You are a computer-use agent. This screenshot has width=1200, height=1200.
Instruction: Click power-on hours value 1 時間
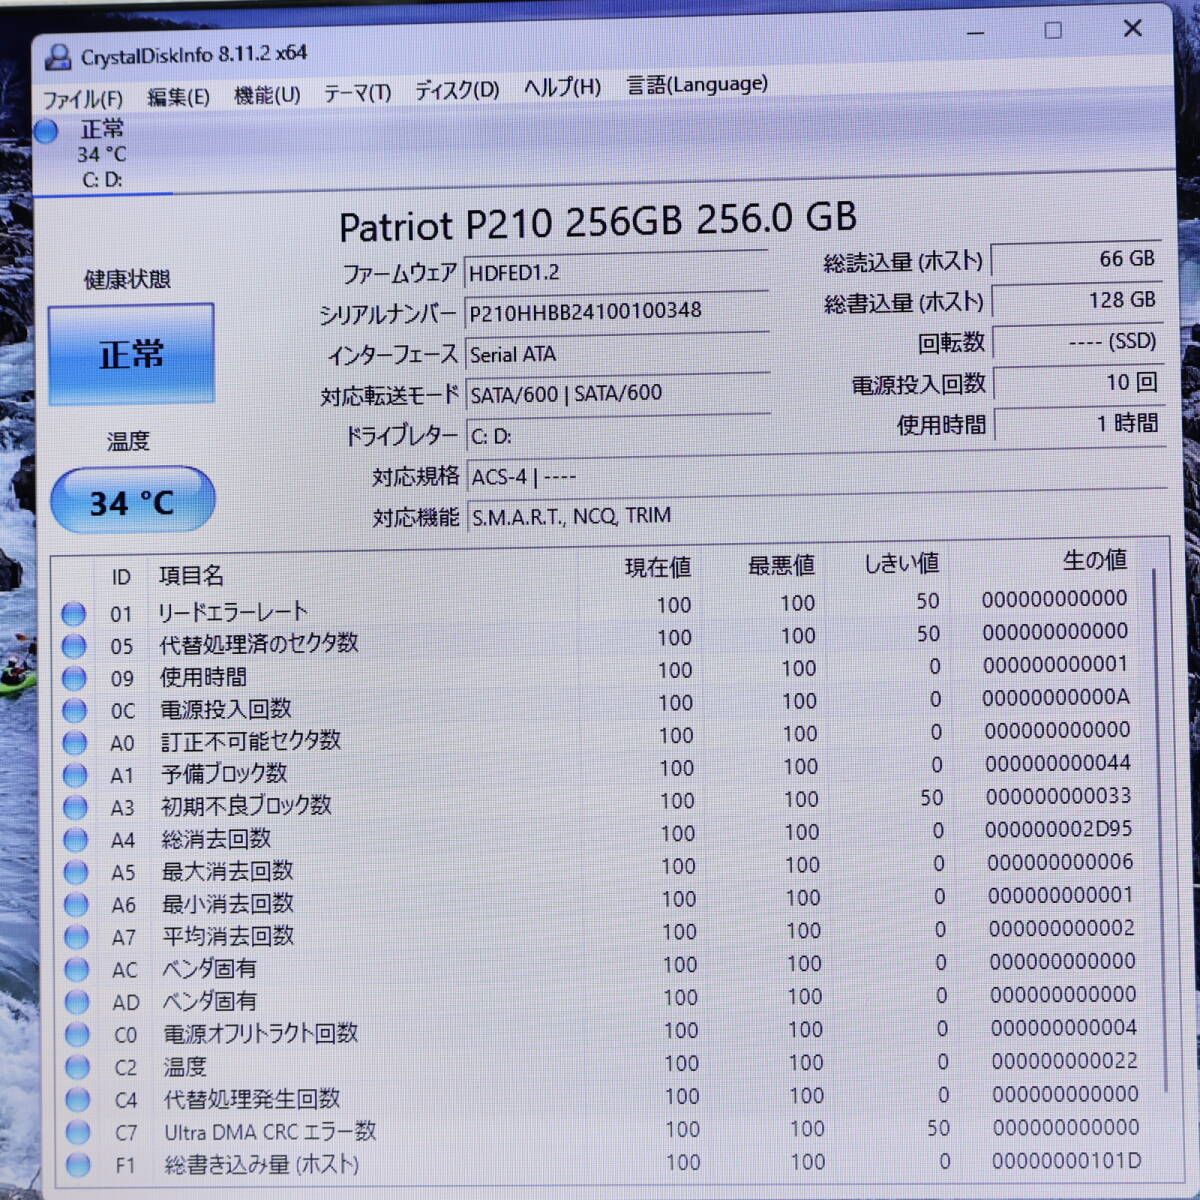coord(1080,424)
